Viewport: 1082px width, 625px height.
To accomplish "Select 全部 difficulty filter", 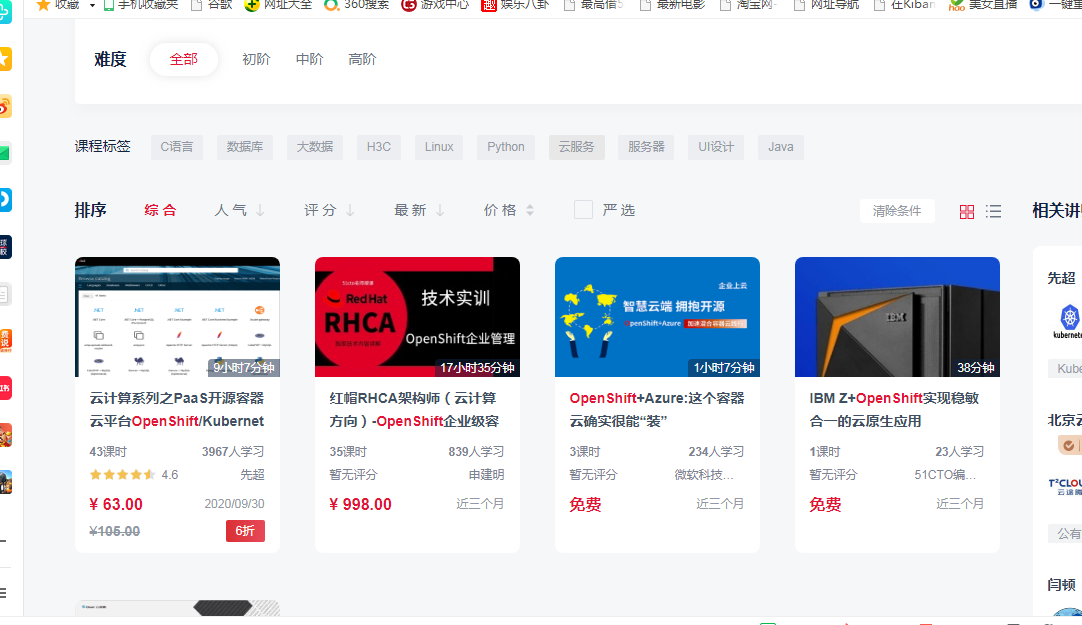I will pyautogui.click(x=184, y=59).
